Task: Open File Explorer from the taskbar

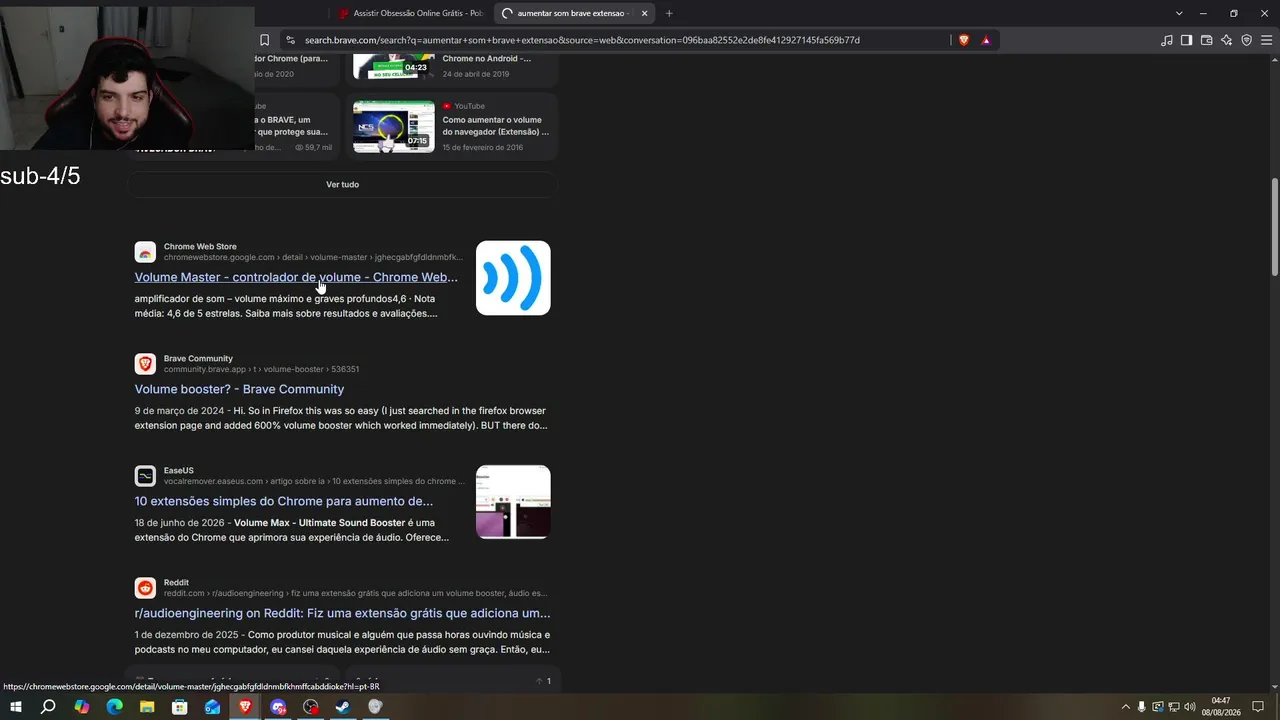Action: tap(147, 707)
